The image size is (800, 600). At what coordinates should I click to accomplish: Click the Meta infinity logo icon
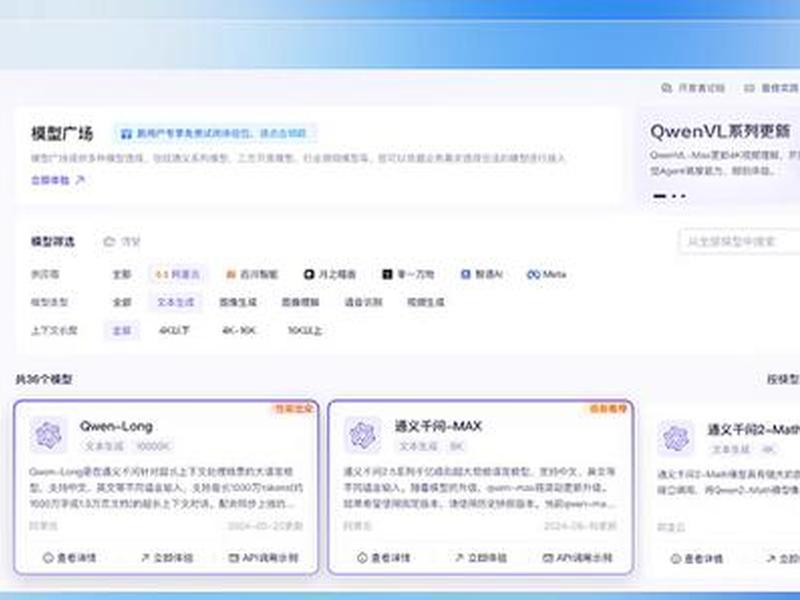point(533,274)
